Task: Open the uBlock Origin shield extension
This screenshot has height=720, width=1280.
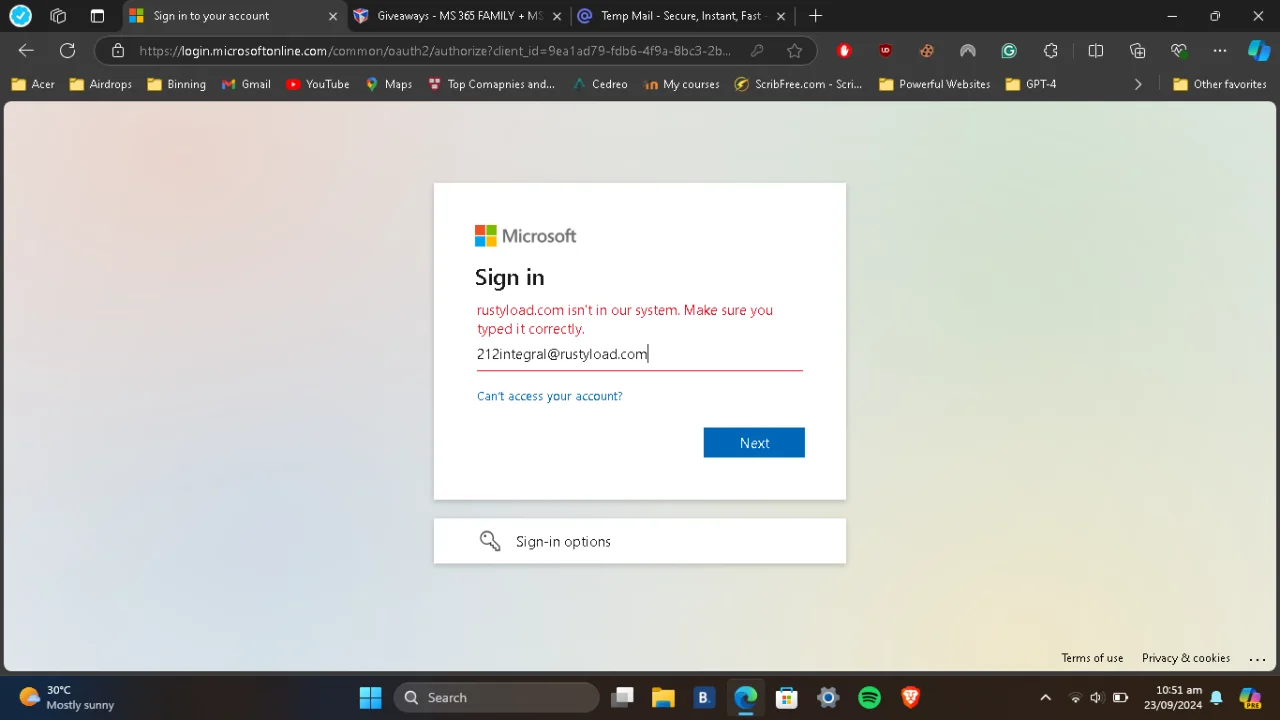Action: click(885, 51)
